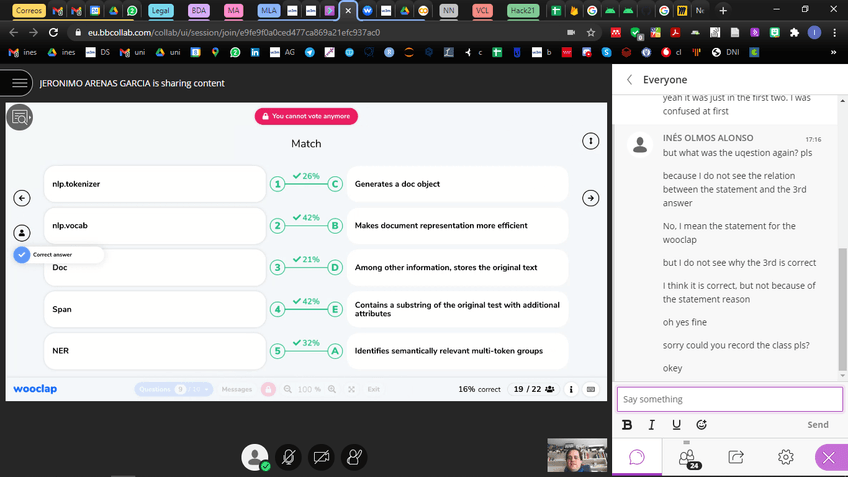Click answer circle letter B

tap(335, 226)
